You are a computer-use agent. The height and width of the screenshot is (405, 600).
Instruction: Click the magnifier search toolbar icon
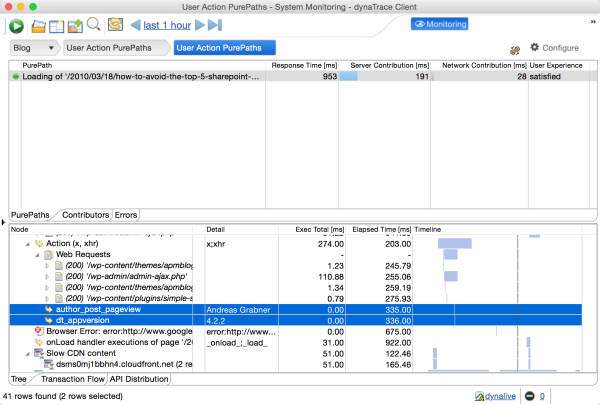pyautogui.click(x=93, y=24)
